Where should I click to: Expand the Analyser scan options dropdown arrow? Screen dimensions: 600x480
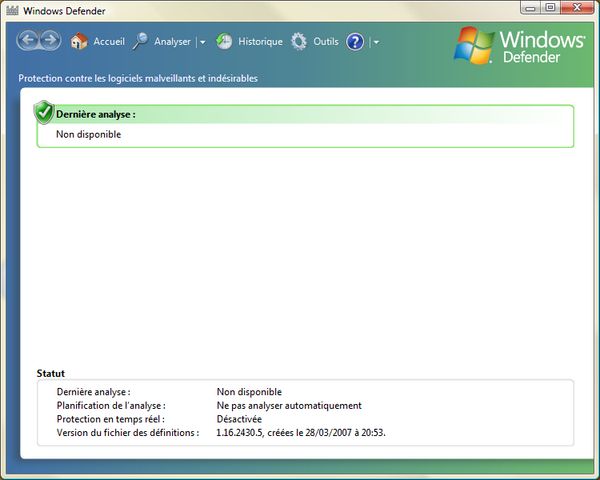point(202,43)
